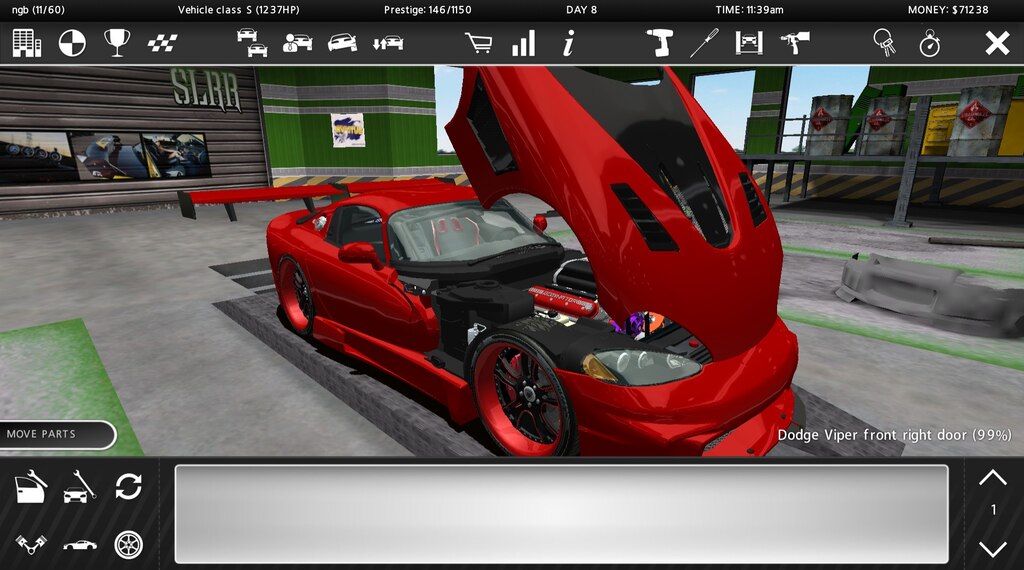Screen dimensions: 1024x570
Task: Open the trophy achievements icon
Action: 117,43
